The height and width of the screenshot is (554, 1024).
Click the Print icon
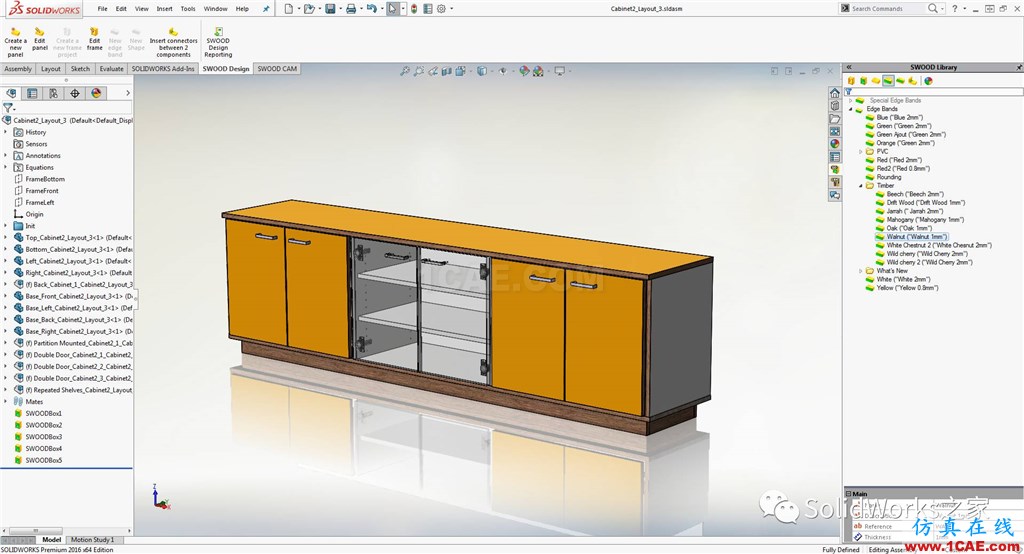tap(351, 8)
